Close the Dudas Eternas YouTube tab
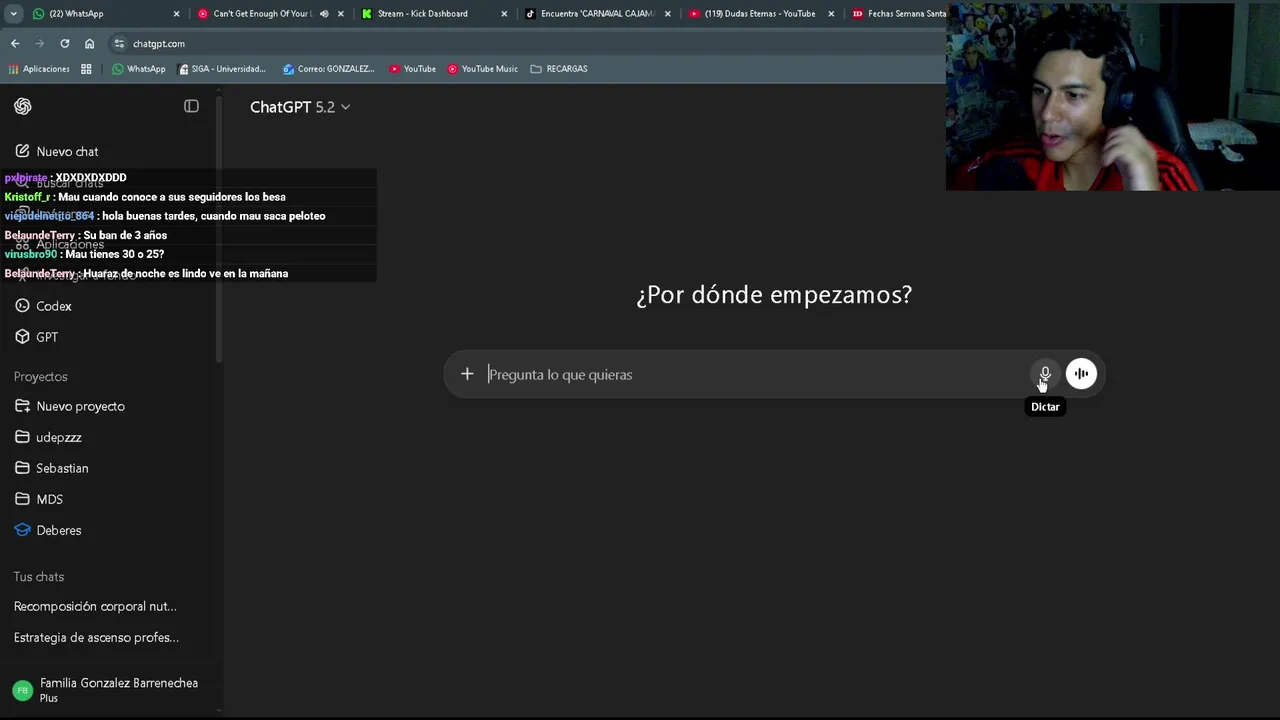The image size is (1280, 720). point(831,14)
